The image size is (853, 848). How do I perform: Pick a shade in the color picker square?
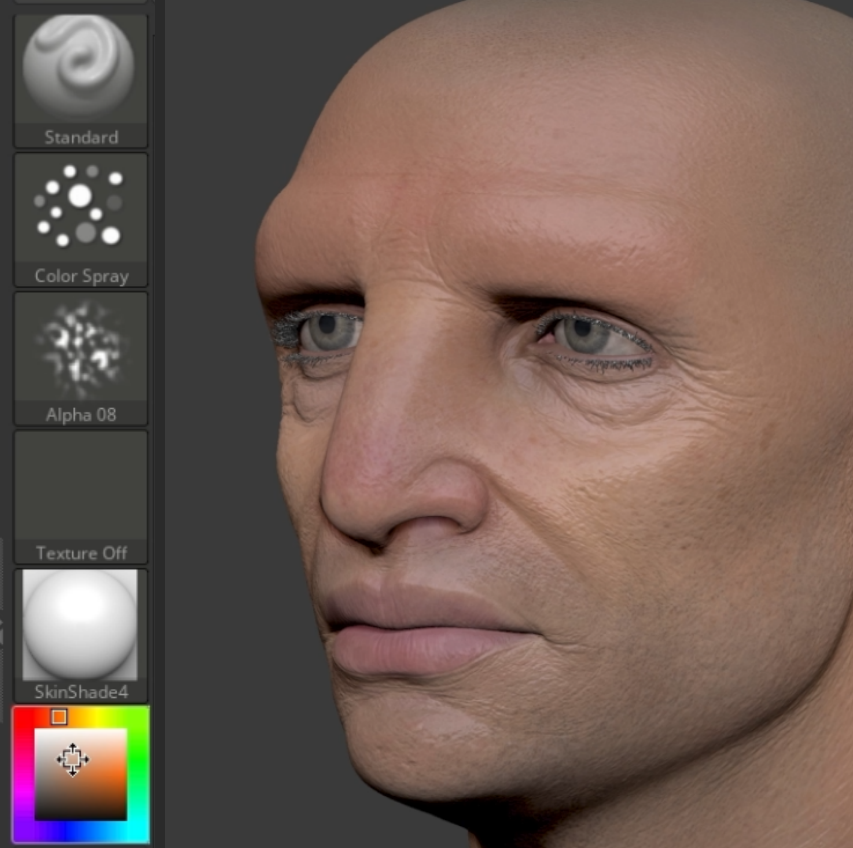pos(81,775)
